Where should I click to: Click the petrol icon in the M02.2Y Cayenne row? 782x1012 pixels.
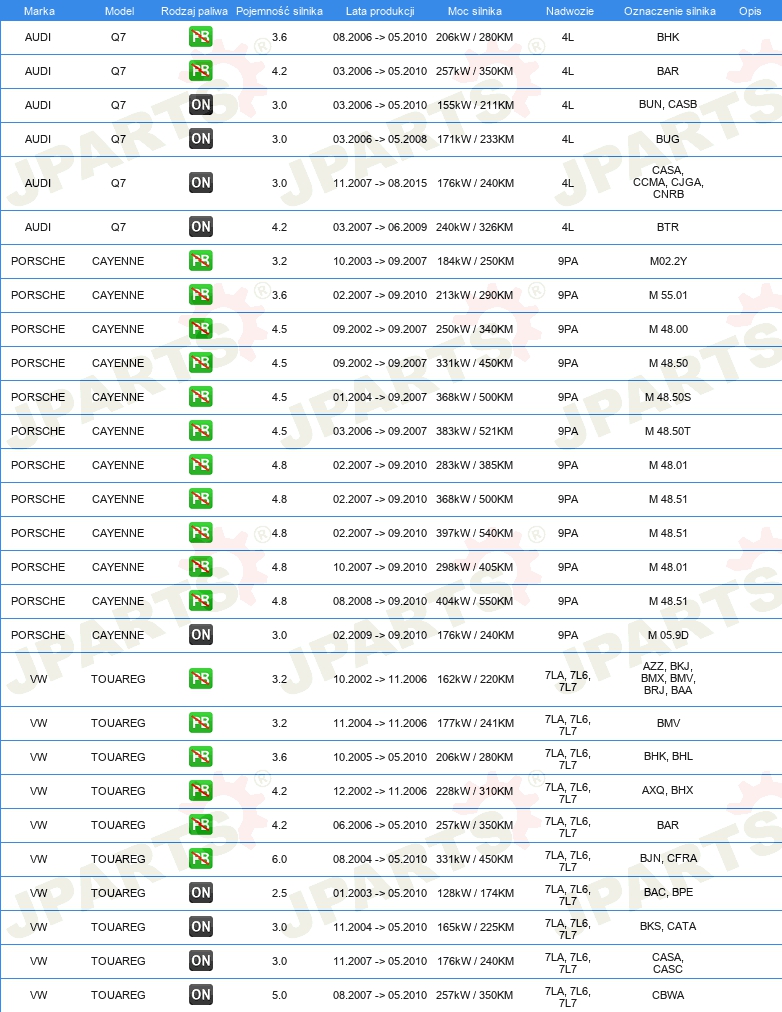click(x=201, y=261)
